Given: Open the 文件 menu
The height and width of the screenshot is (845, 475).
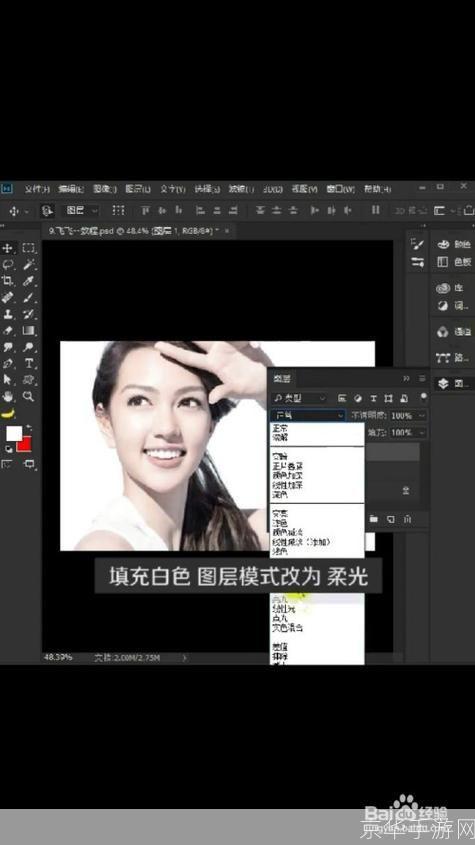Looking at the screenshot, I should tap(37, 189).
